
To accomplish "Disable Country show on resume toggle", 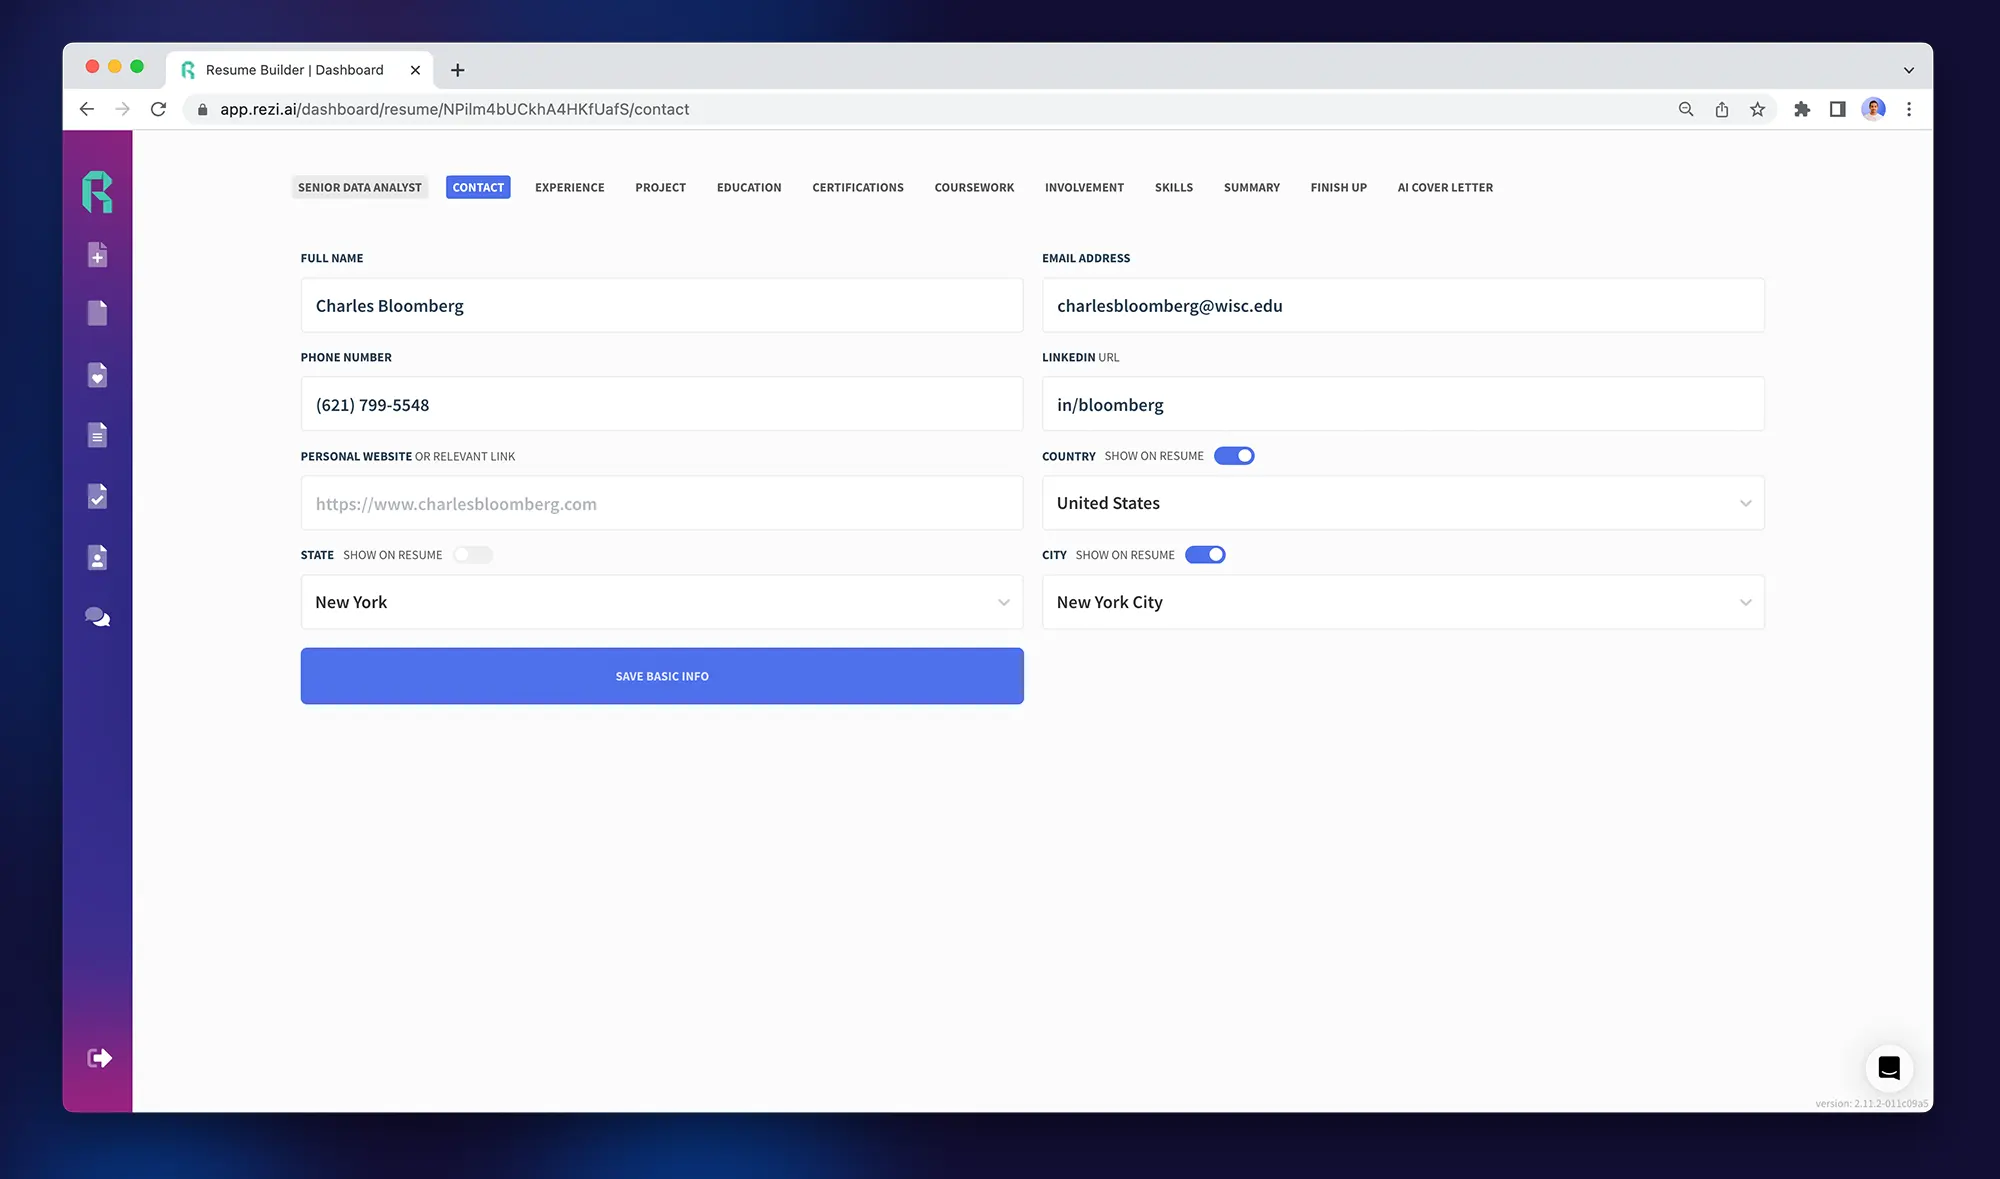I will [1234, 456].
